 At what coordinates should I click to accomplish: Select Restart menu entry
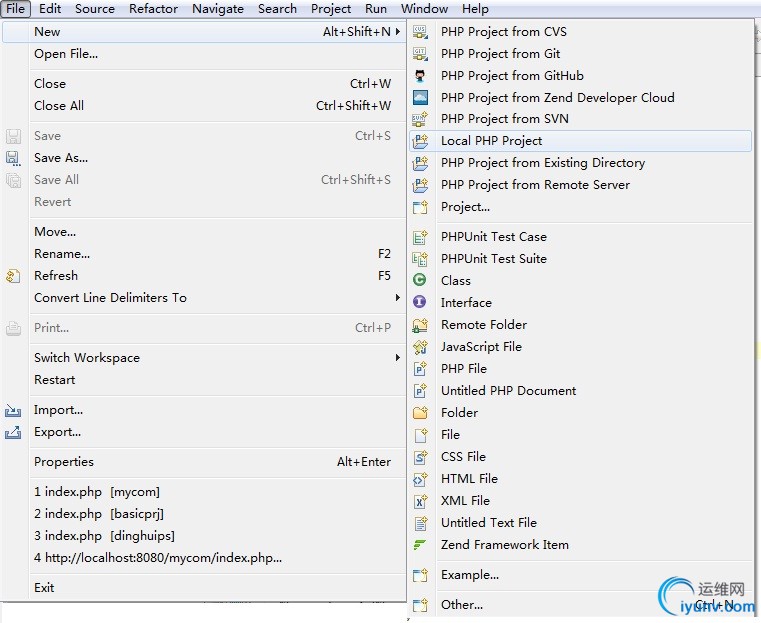tap(204, 380)
